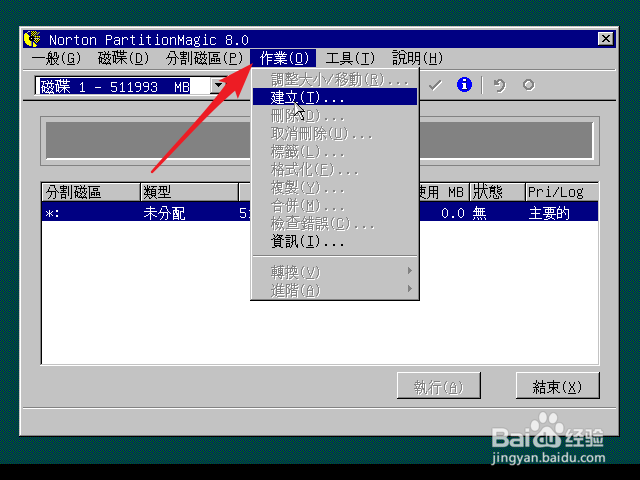The height and width of the screenshot is (480, 640).
Task: Click the 結束(X) button
Action: pyautogui.click(x=558, y=386)
